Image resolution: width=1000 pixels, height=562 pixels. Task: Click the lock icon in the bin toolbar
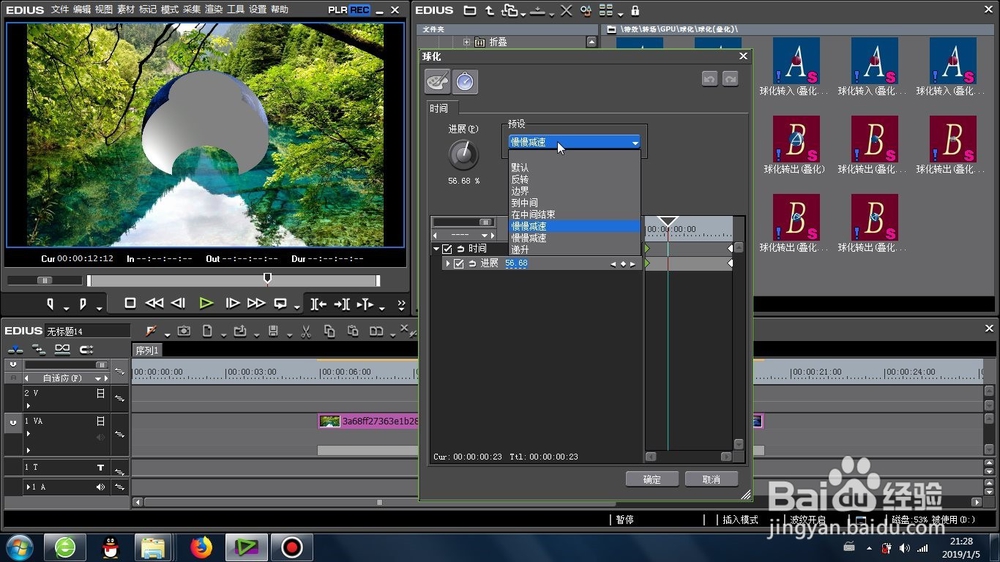(x=635, y=10)
